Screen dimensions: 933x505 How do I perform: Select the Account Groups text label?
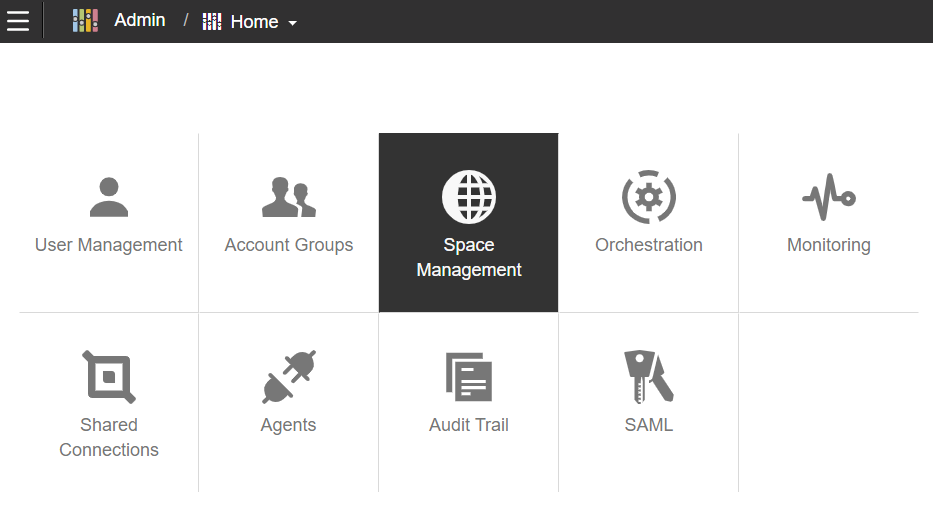click(x=289, y=245)
